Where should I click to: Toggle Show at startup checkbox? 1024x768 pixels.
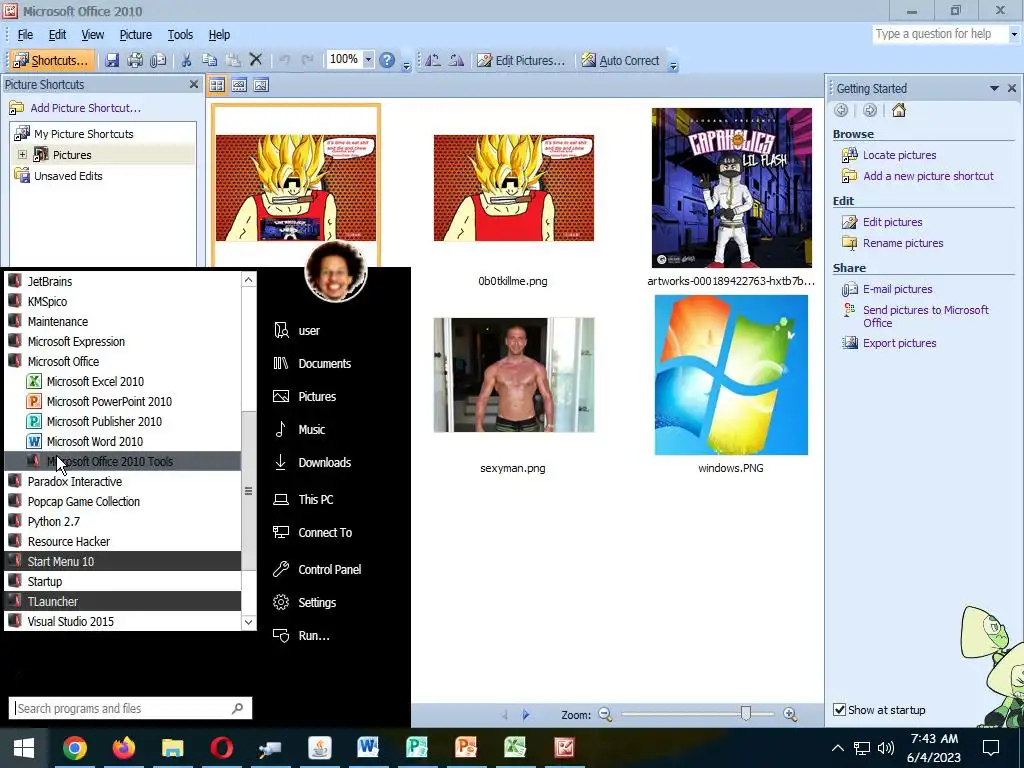tap(840, 710)
